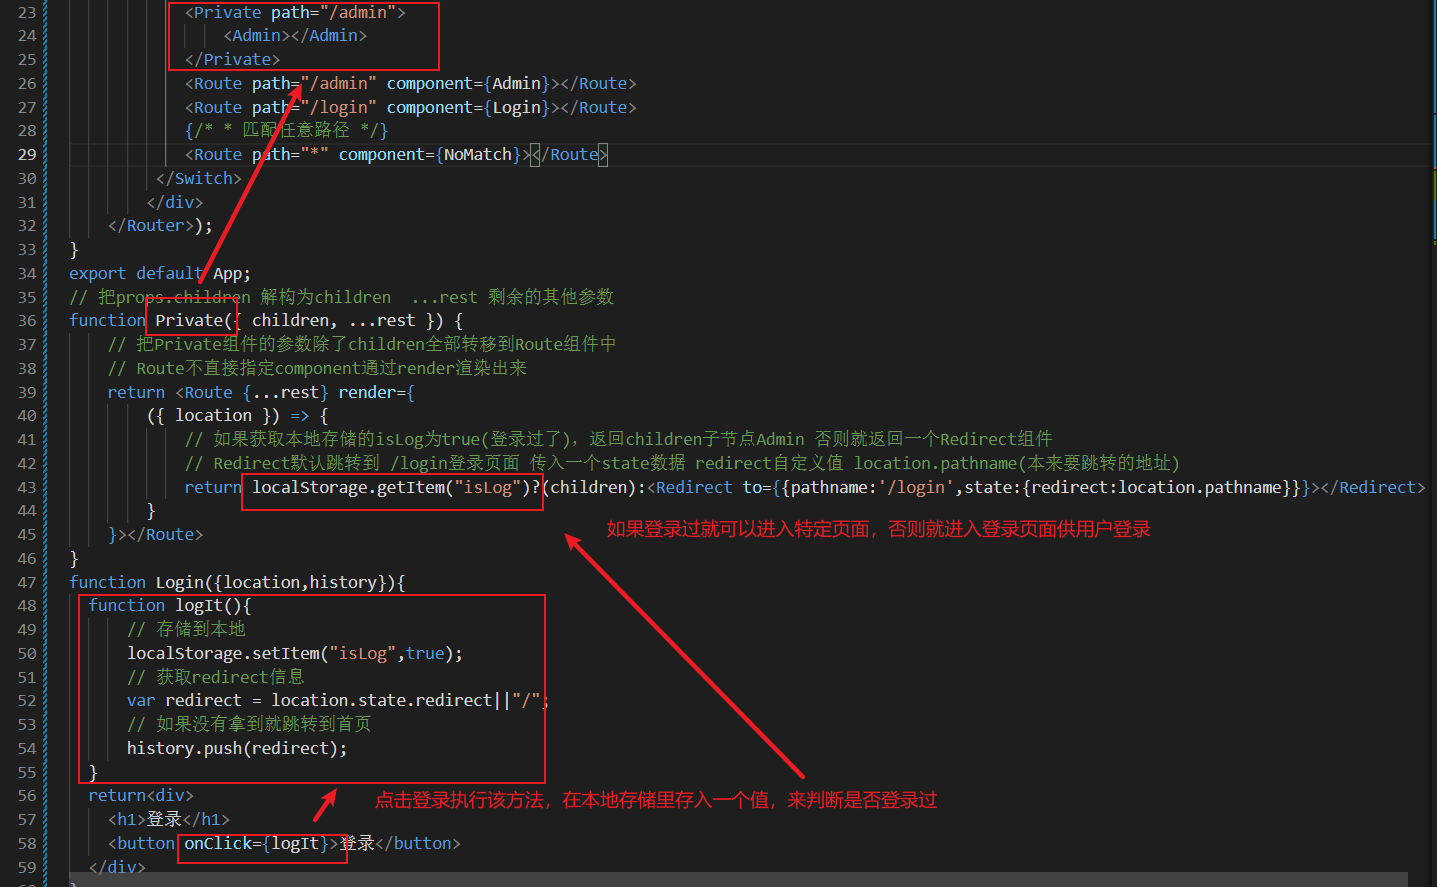Click the '...rest' parameter on line 36

tap(382, 320)
